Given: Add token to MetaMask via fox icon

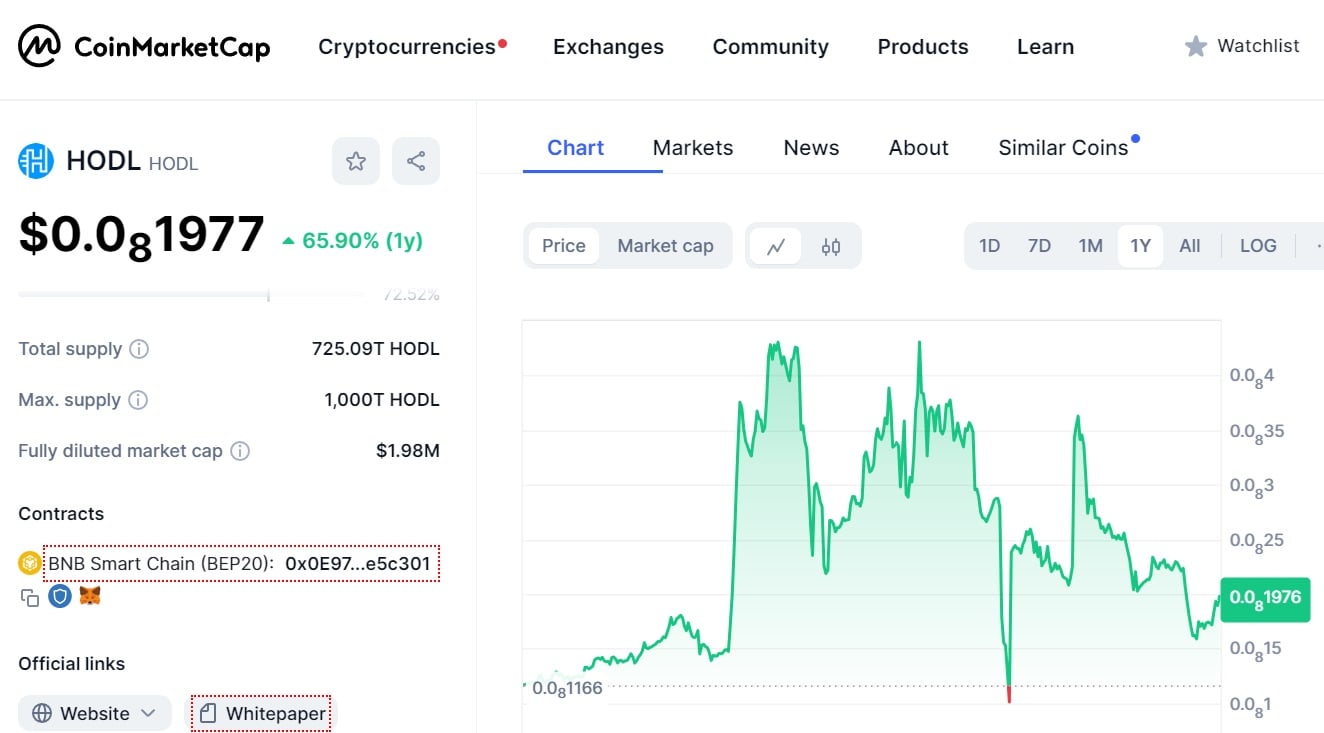Looking at the screenshot, I should click(89, 596).
